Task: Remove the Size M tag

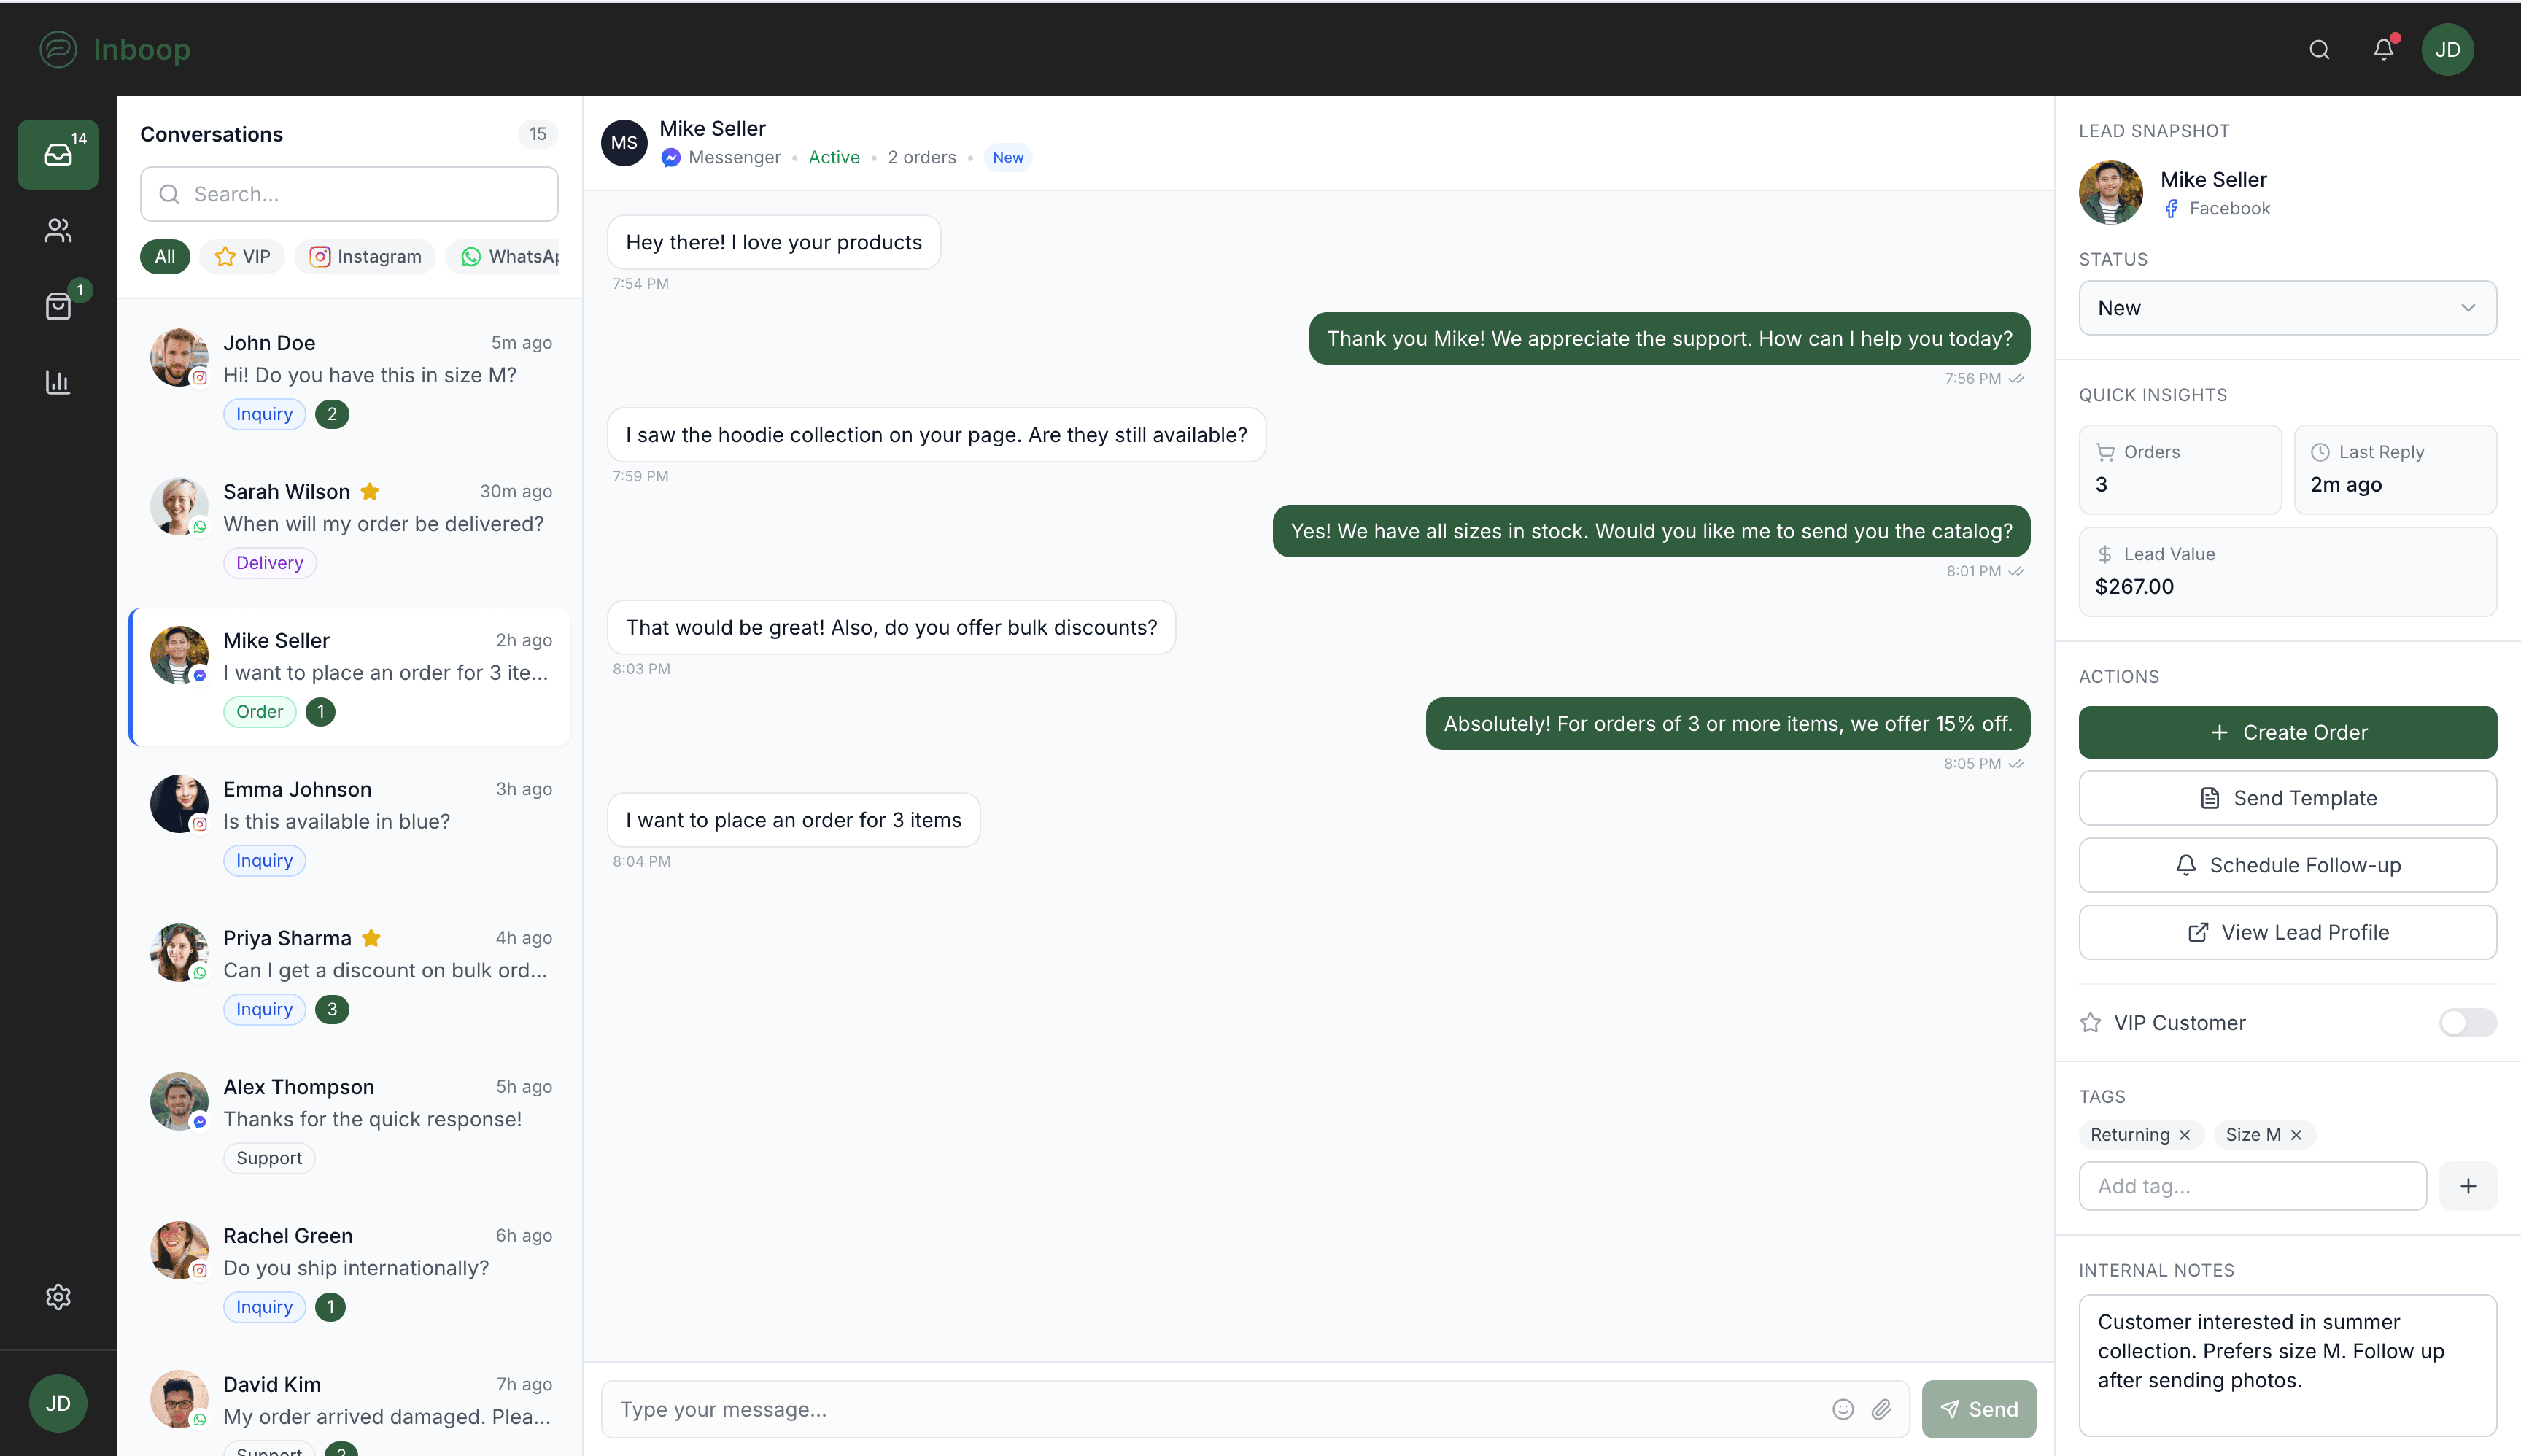Action: pyautogui.click(x=2297, y=1134)
